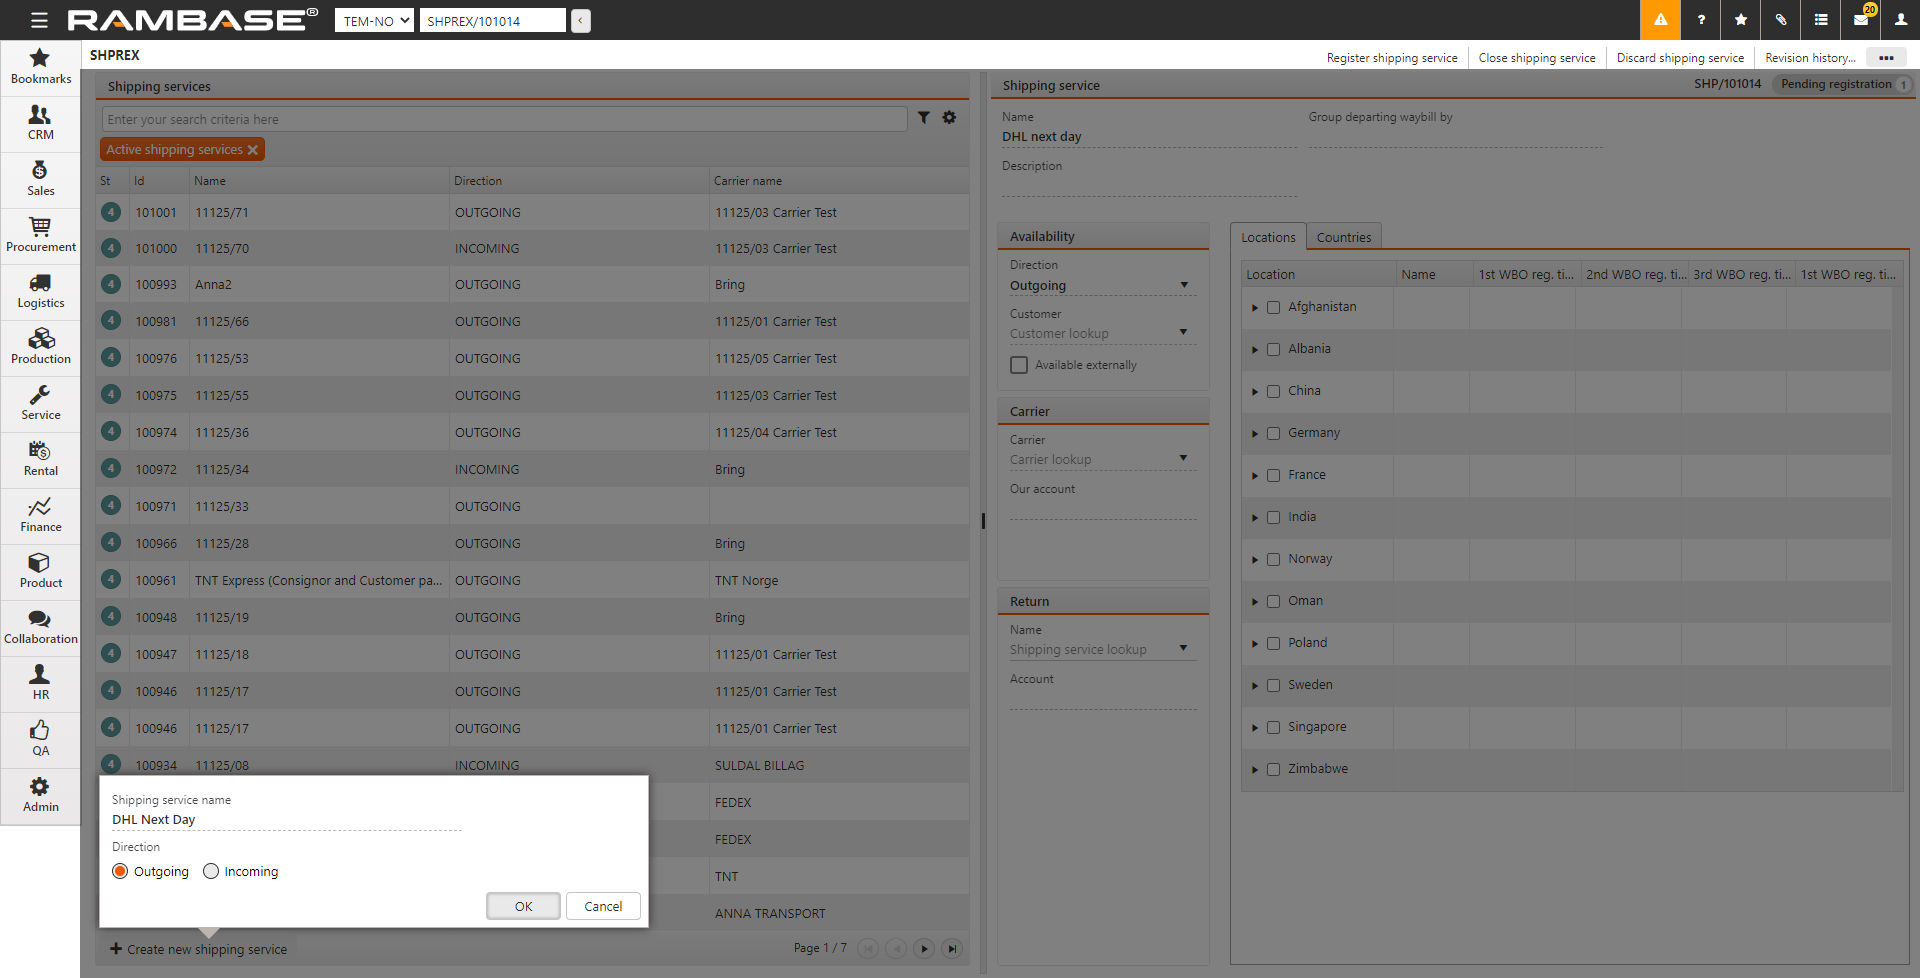Click the shipping services search field

pos(504,119)
